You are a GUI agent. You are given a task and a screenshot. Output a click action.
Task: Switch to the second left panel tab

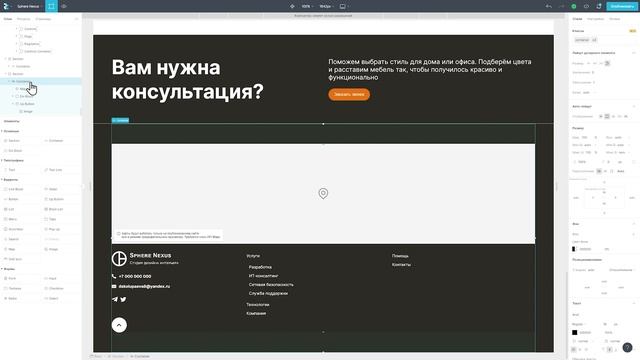pos(24,19)
